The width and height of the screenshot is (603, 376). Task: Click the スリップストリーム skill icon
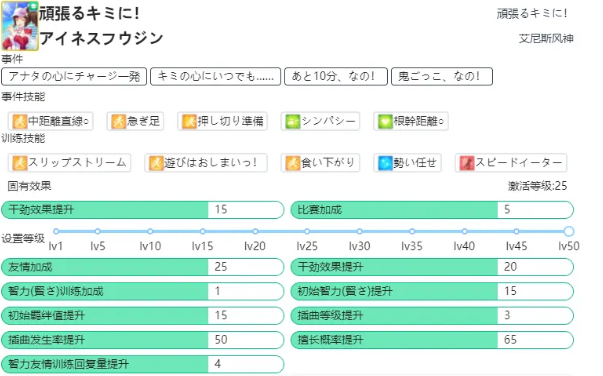[x=20, y=163]
